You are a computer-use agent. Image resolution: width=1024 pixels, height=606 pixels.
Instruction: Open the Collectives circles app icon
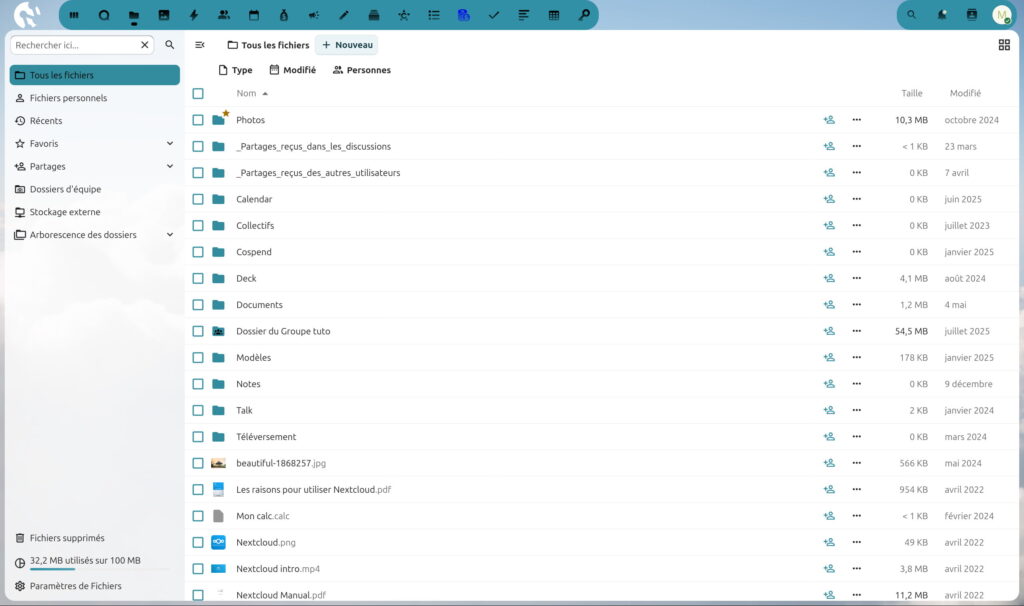point(404,15)
